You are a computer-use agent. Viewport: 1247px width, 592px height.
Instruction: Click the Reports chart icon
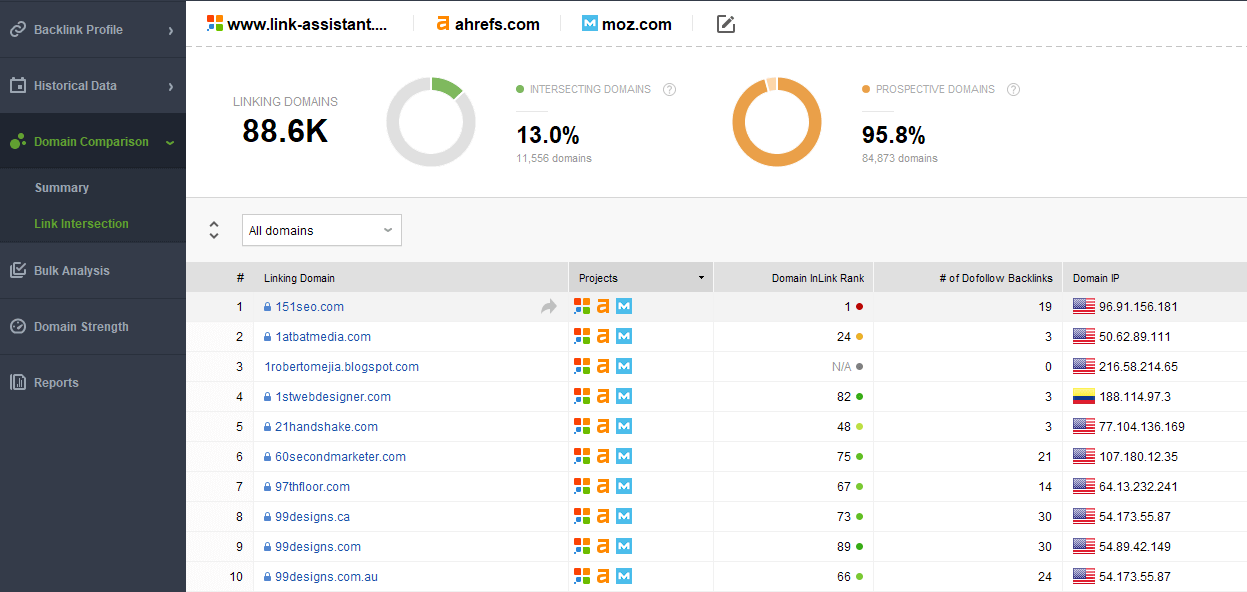(x=17, y=383)
